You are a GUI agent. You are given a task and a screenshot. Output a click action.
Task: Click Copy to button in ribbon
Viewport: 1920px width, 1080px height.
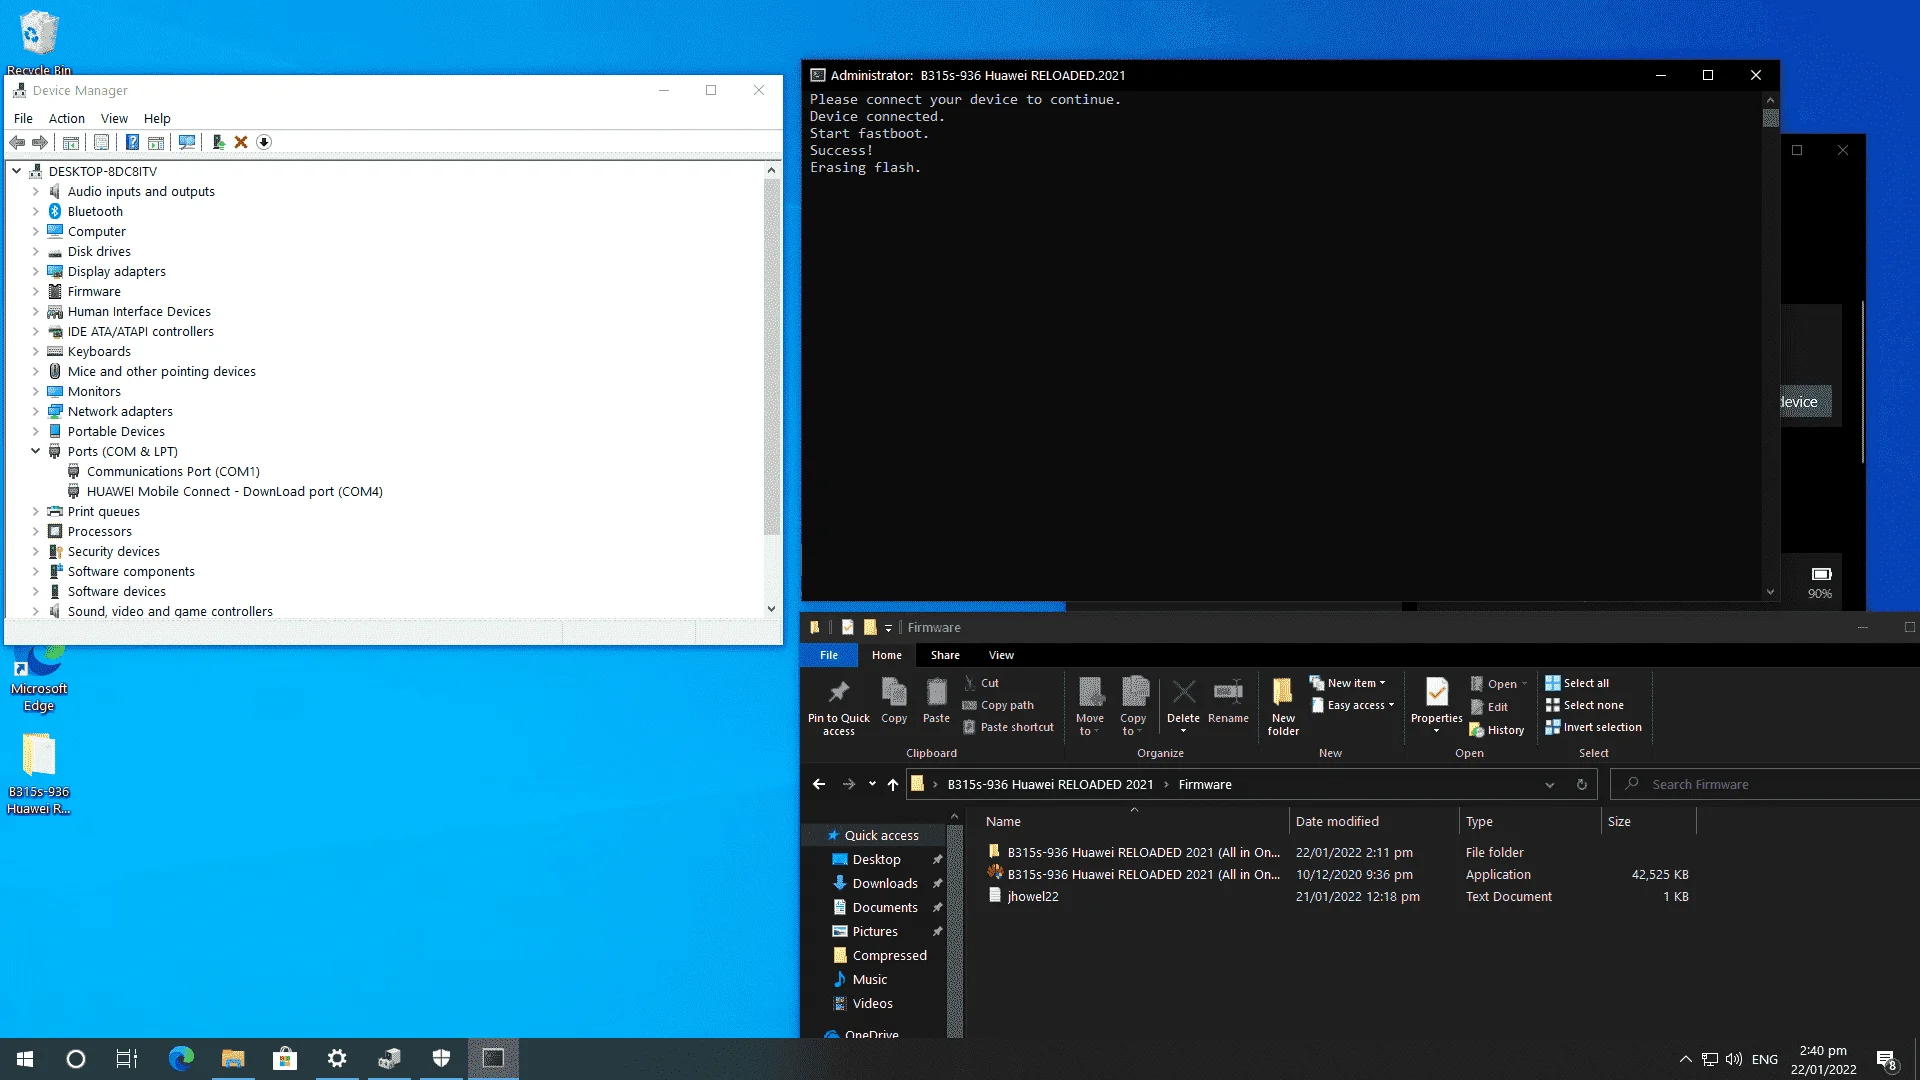pyautogui.click(x=1133, y=706)
